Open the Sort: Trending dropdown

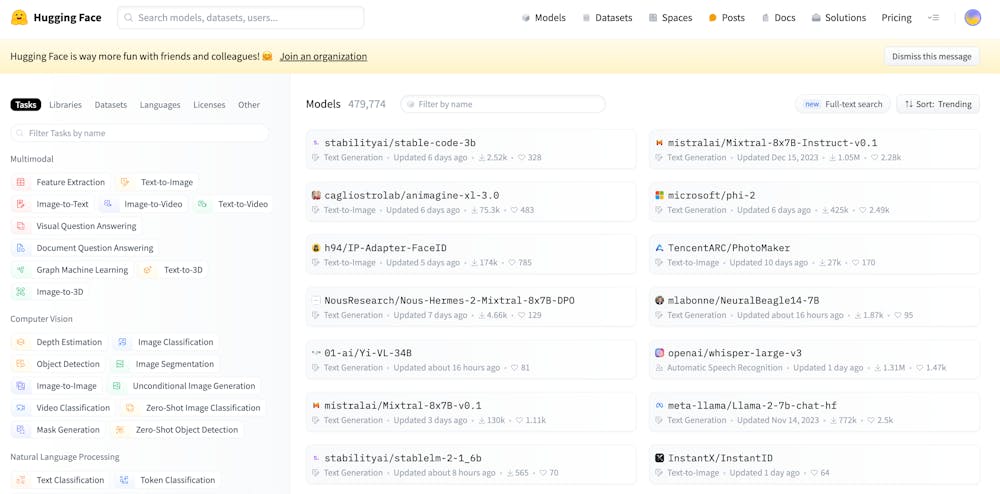tap(938, 104)
